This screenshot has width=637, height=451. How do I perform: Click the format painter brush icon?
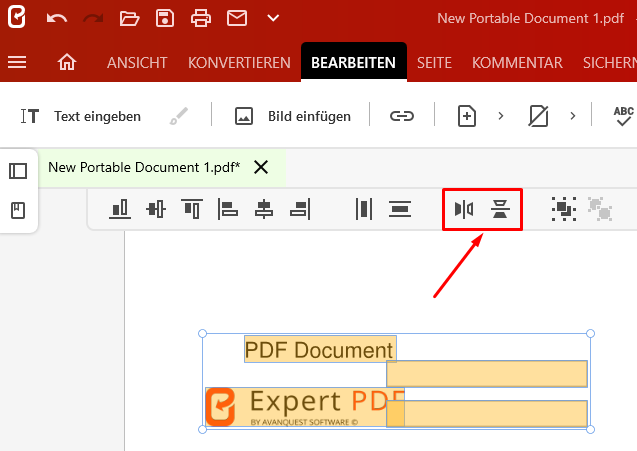pyautogui.click(x=179, y=116)
